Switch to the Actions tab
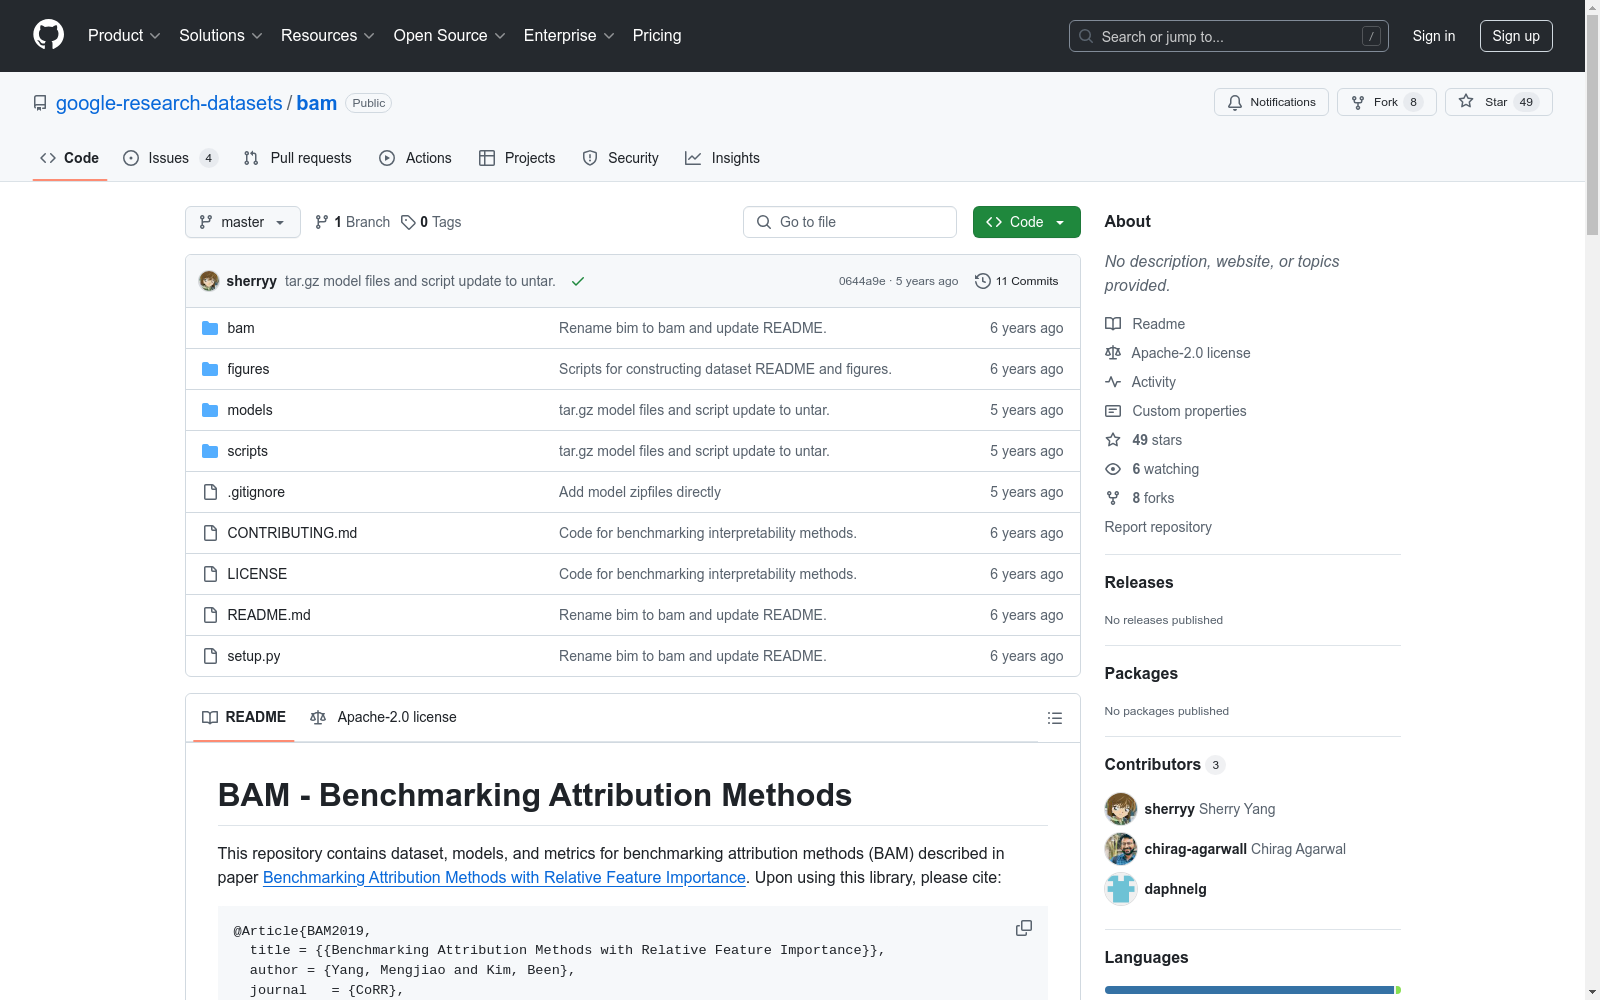 (x=415, y=158)
